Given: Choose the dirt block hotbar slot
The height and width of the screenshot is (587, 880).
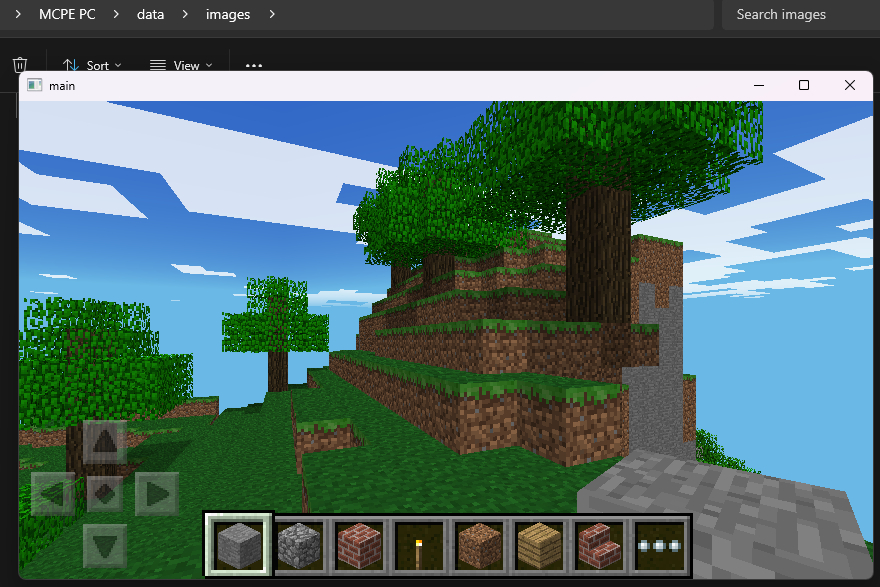Looking at the screenshot, I should point(480,545).
